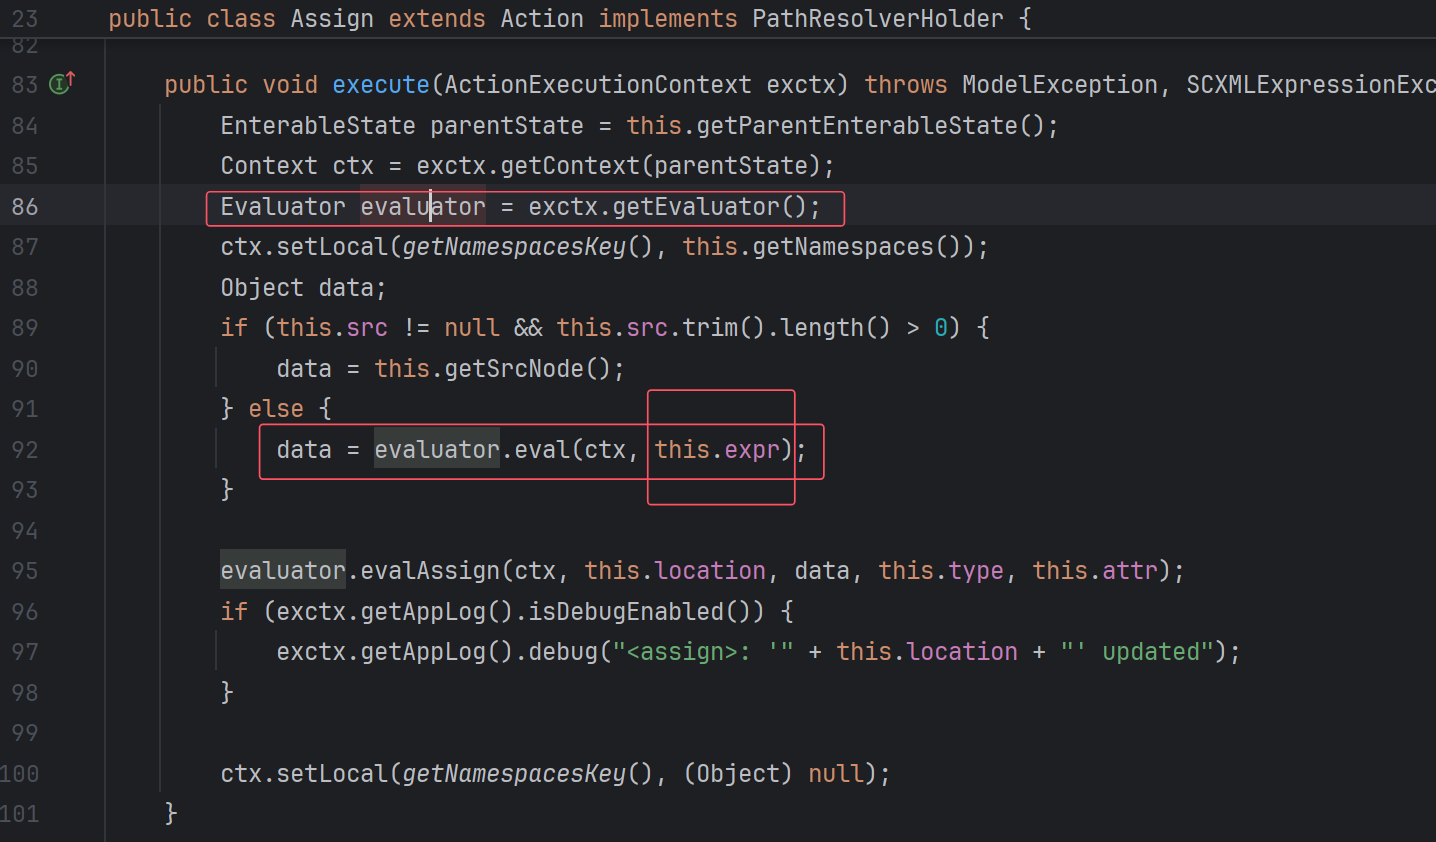Click ModelException in the throws clause
This screenshot has width=1436, height=842.
click(1059, 85)
